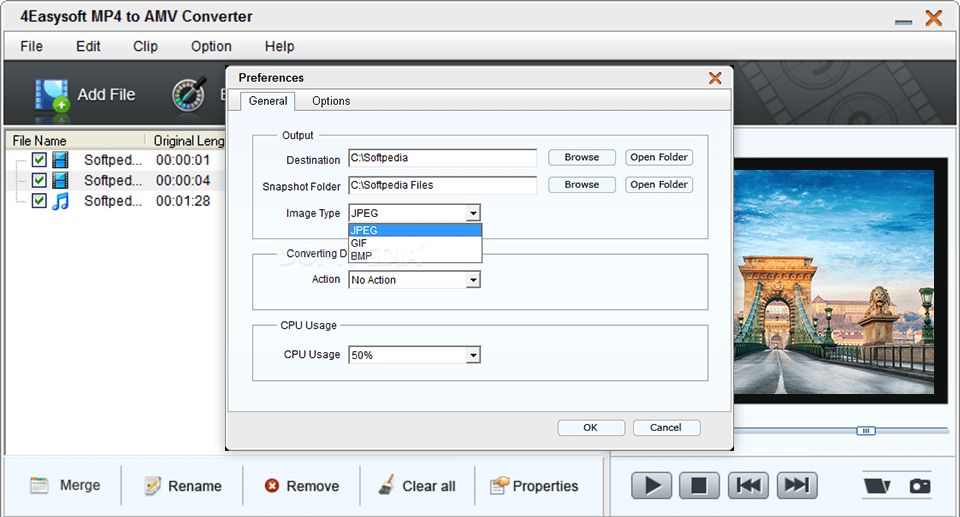
Task: Click the Merge icon button
Action: [x=40, y=486]
